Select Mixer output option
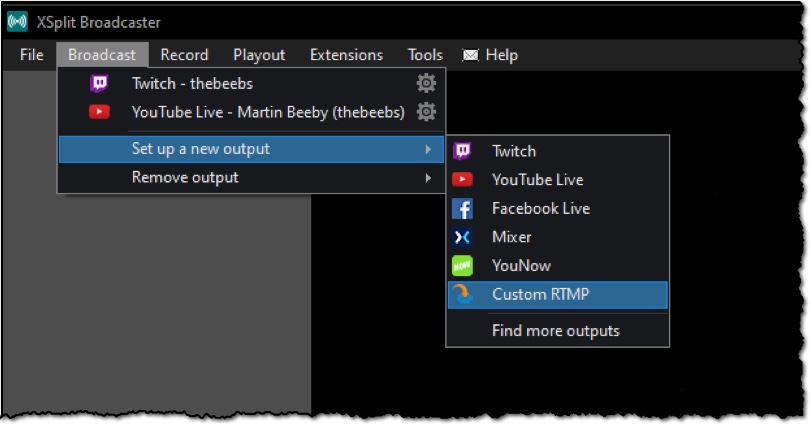 (558, 237)
